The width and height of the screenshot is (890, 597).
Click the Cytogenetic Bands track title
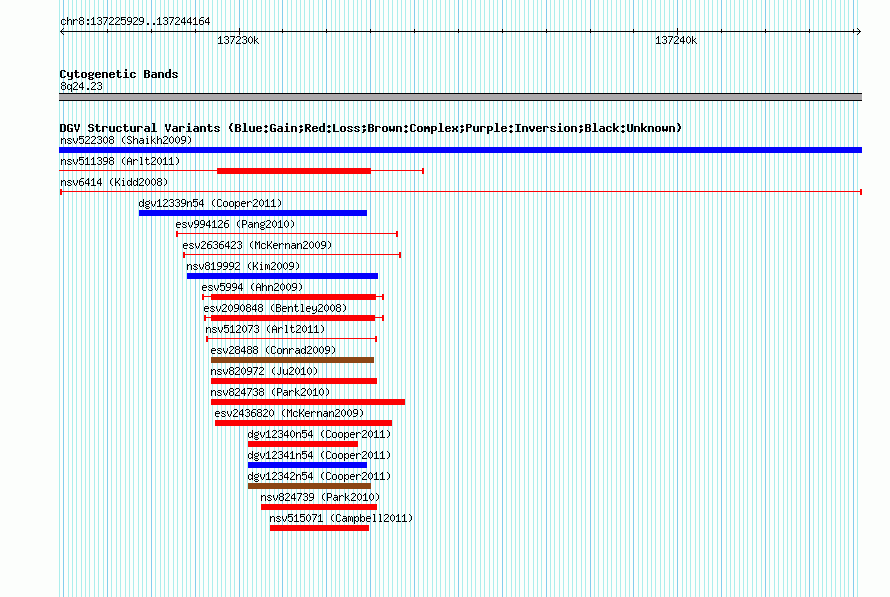click(119, 74)
